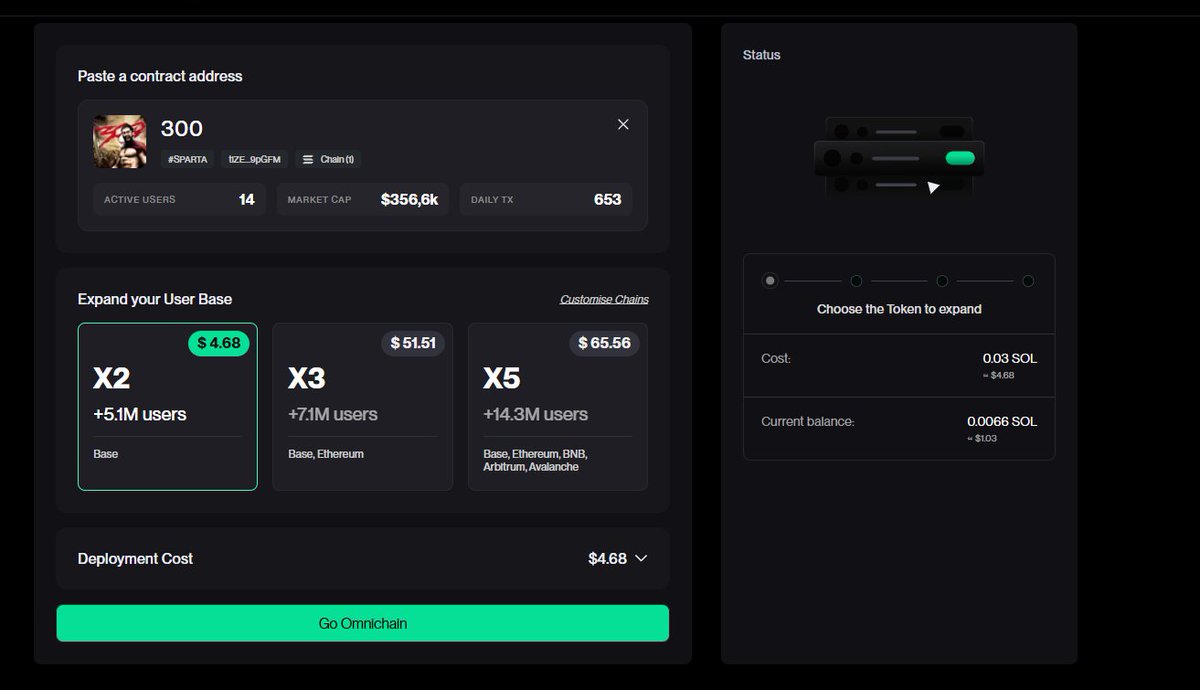
Task: Open the Customise Chains link
Action: pyautogui.click(x=603, y=299)
